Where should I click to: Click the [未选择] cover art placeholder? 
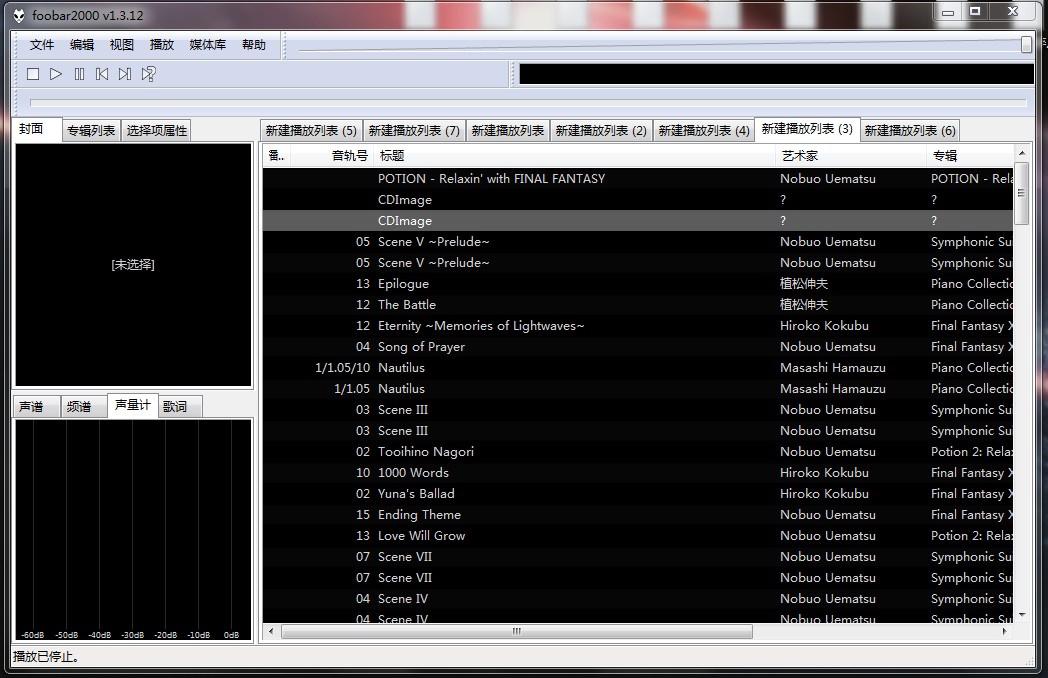click(133, 265)
